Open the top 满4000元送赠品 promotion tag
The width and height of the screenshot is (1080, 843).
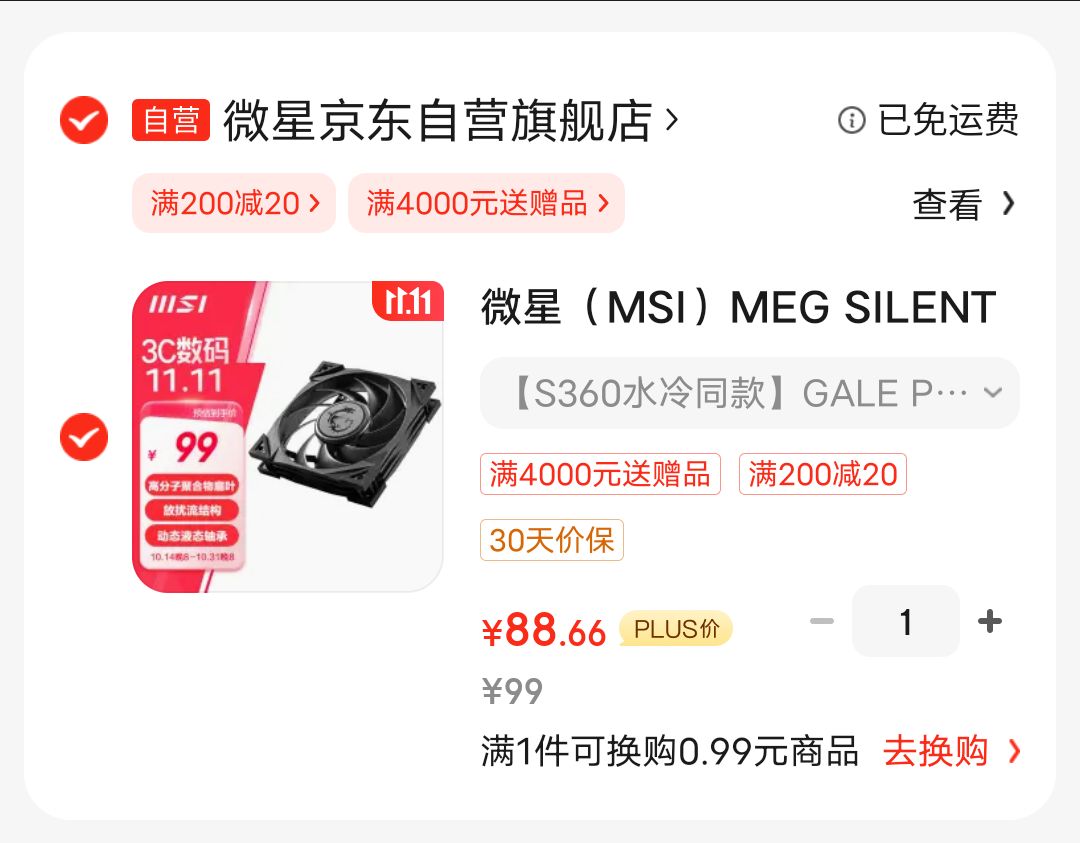pos(486,203)
